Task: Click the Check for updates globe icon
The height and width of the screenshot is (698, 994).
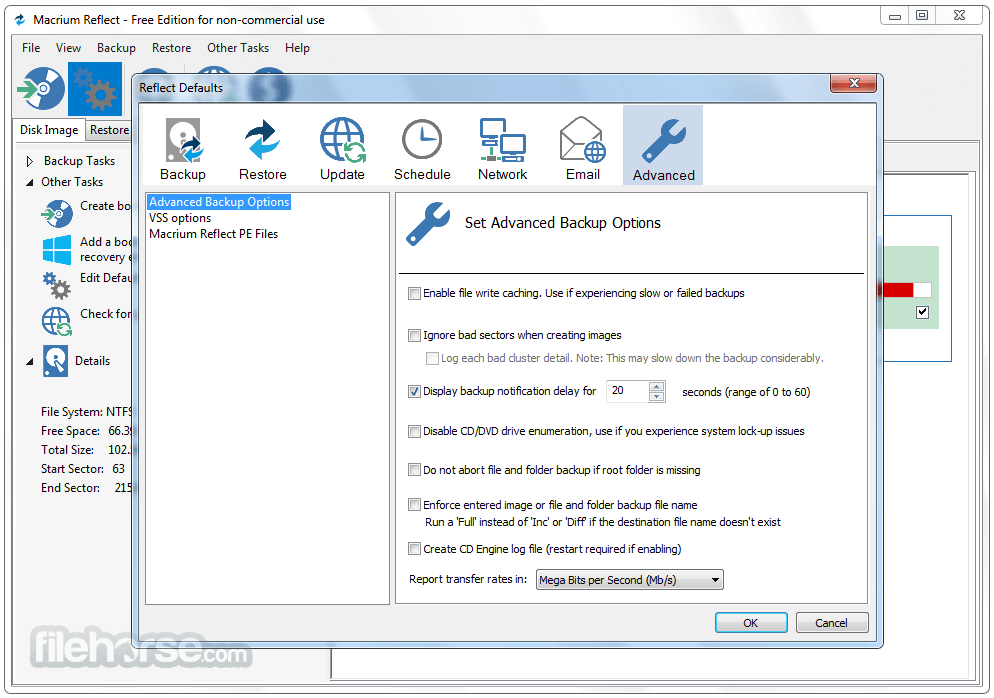Action: tap(57, 321)
